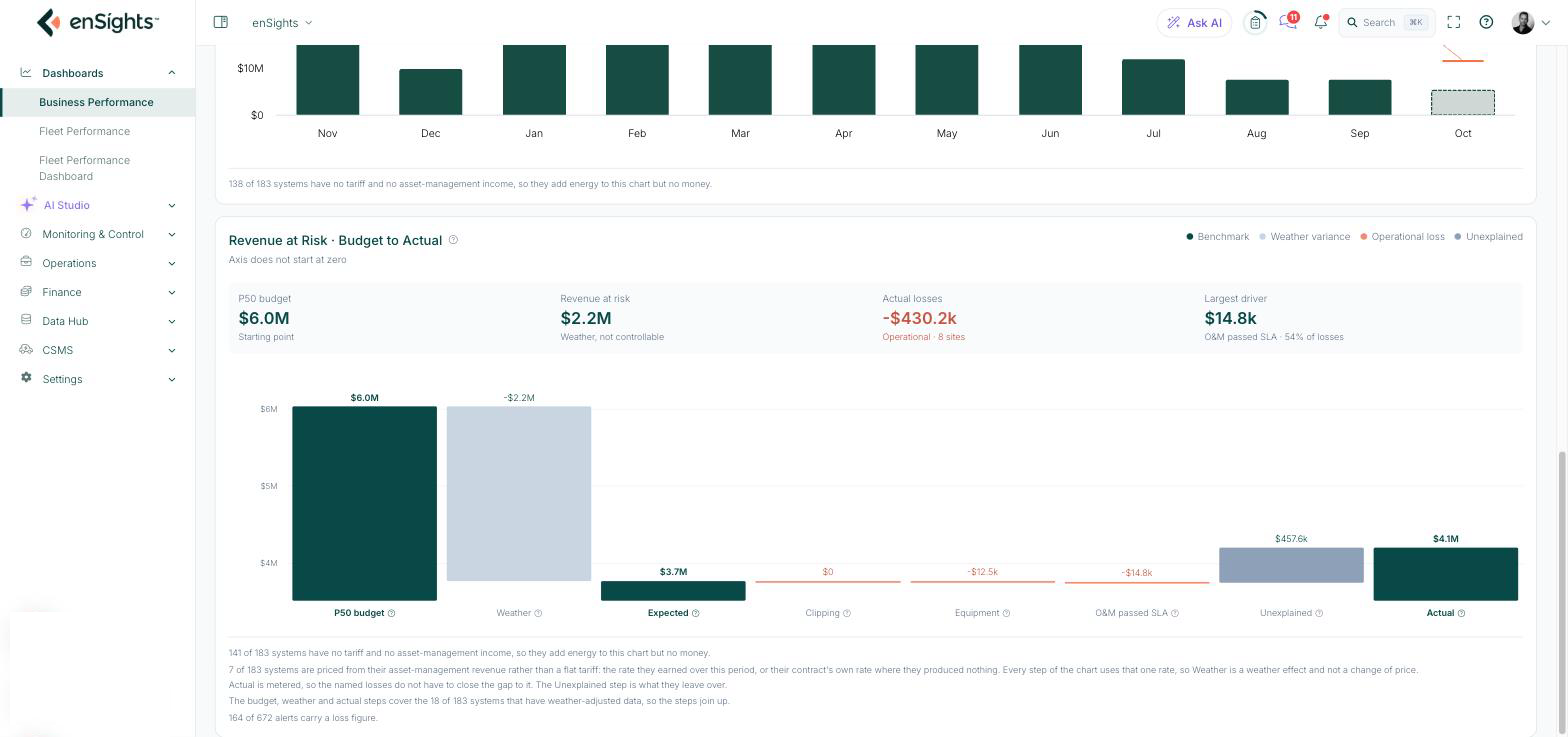This screenshot has height=737, width=1568.
Task: Click in the Search field
Action: point(1387,22)
